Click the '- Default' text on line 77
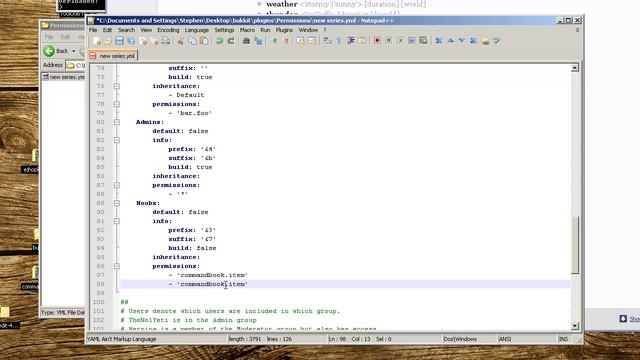Image resolution: width=640 pixels, height=360 pixels. (x=186, y=95)
